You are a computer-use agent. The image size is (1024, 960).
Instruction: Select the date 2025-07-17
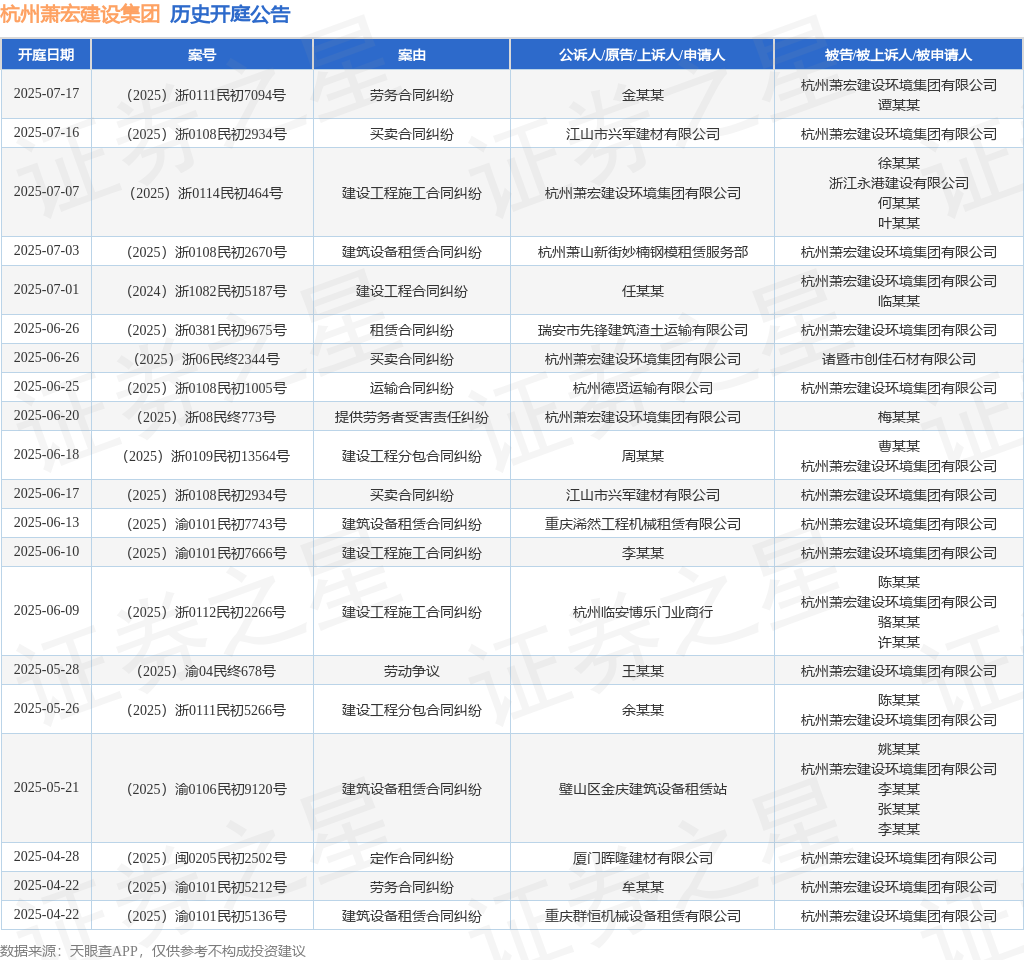pyautogui.click(x=46, y=93)
